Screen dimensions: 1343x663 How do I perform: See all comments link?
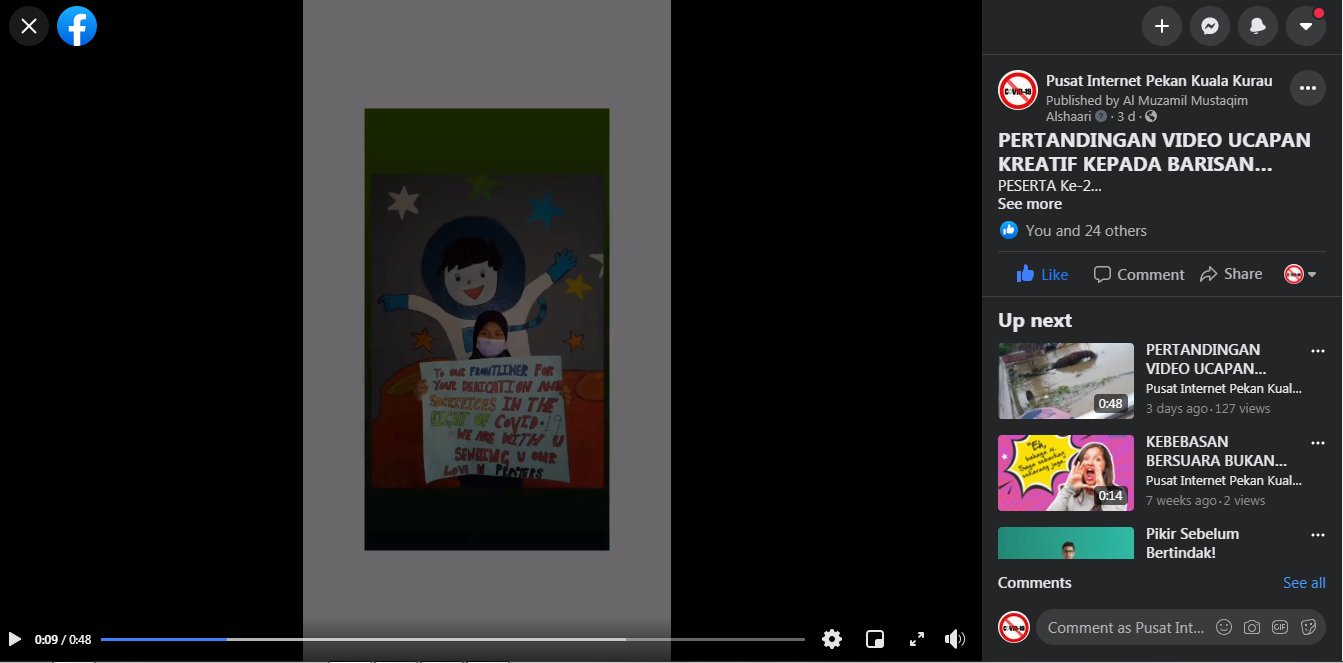point(1304,583)
